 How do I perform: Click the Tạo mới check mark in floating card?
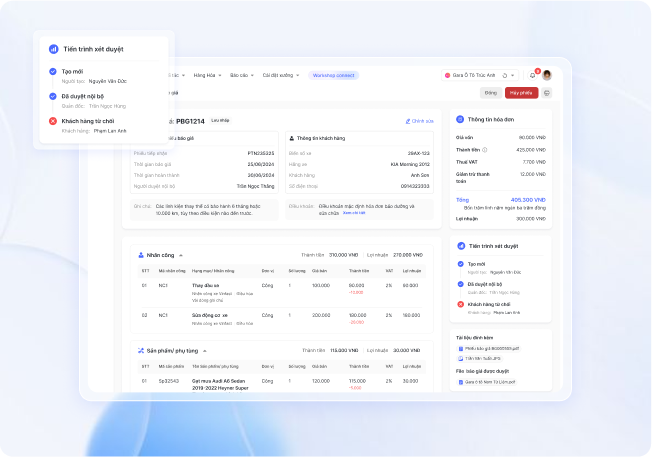click(x=53, y=71)
